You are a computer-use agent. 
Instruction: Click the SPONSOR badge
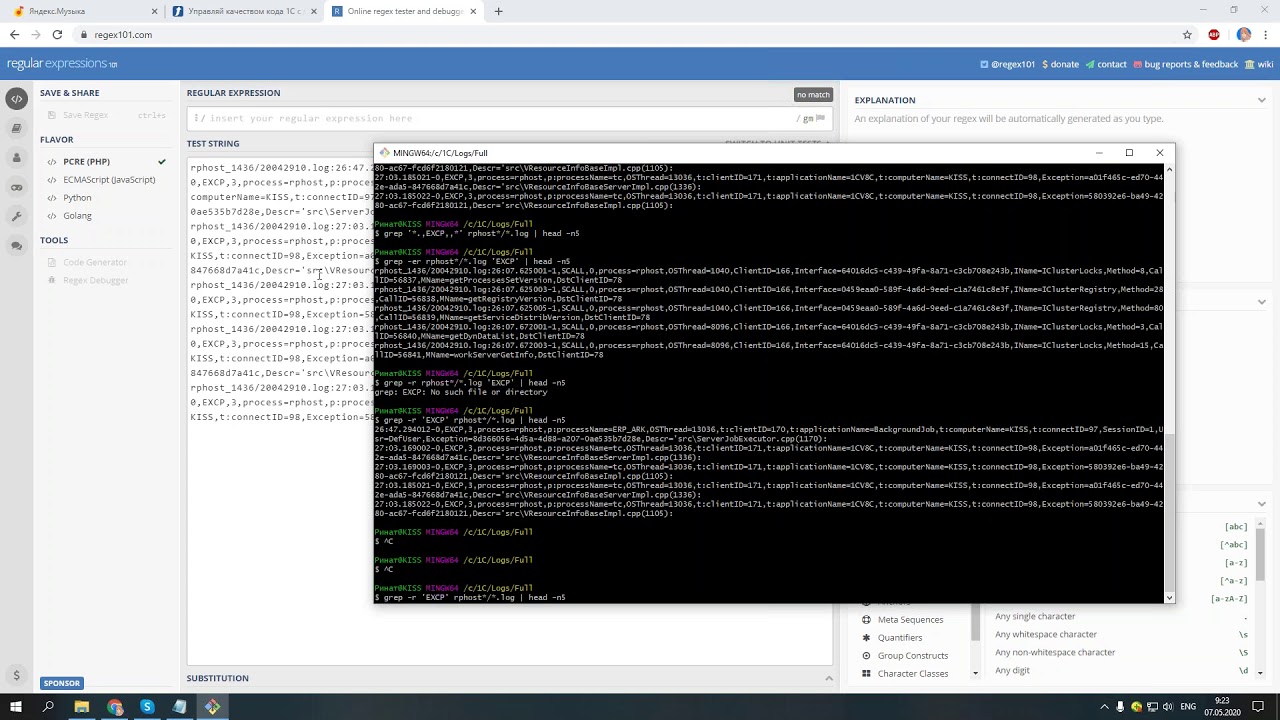click(x=61, y=683)
